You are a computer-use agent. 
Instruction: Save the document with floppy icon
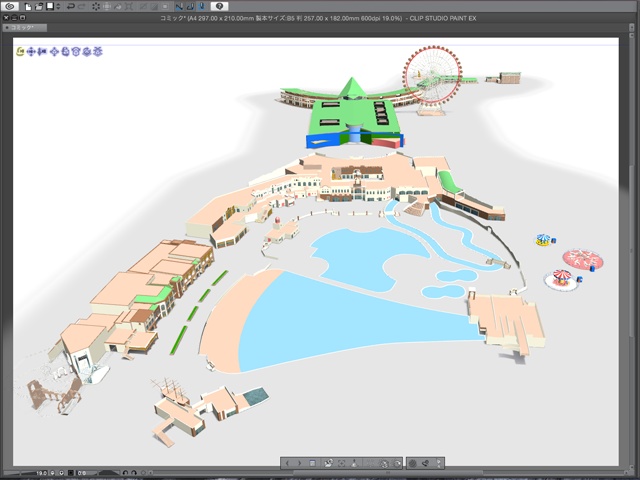pyautogui.click(x=50, y=6)
